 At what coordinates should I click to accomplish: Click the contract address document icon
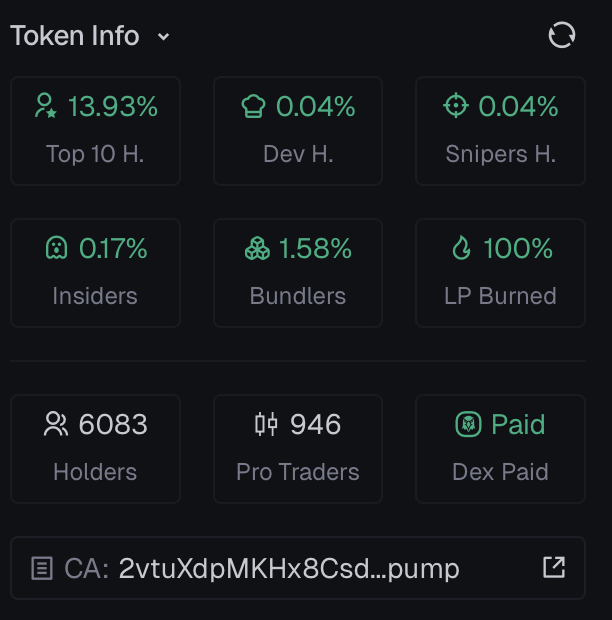[x=42, y=569]
